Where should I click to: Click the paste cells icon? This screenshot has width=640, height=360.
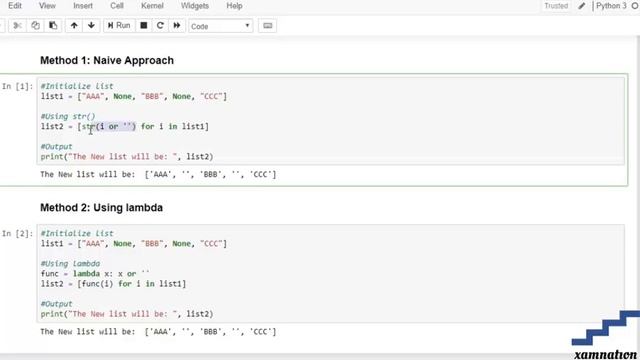(x=53, y=26)
